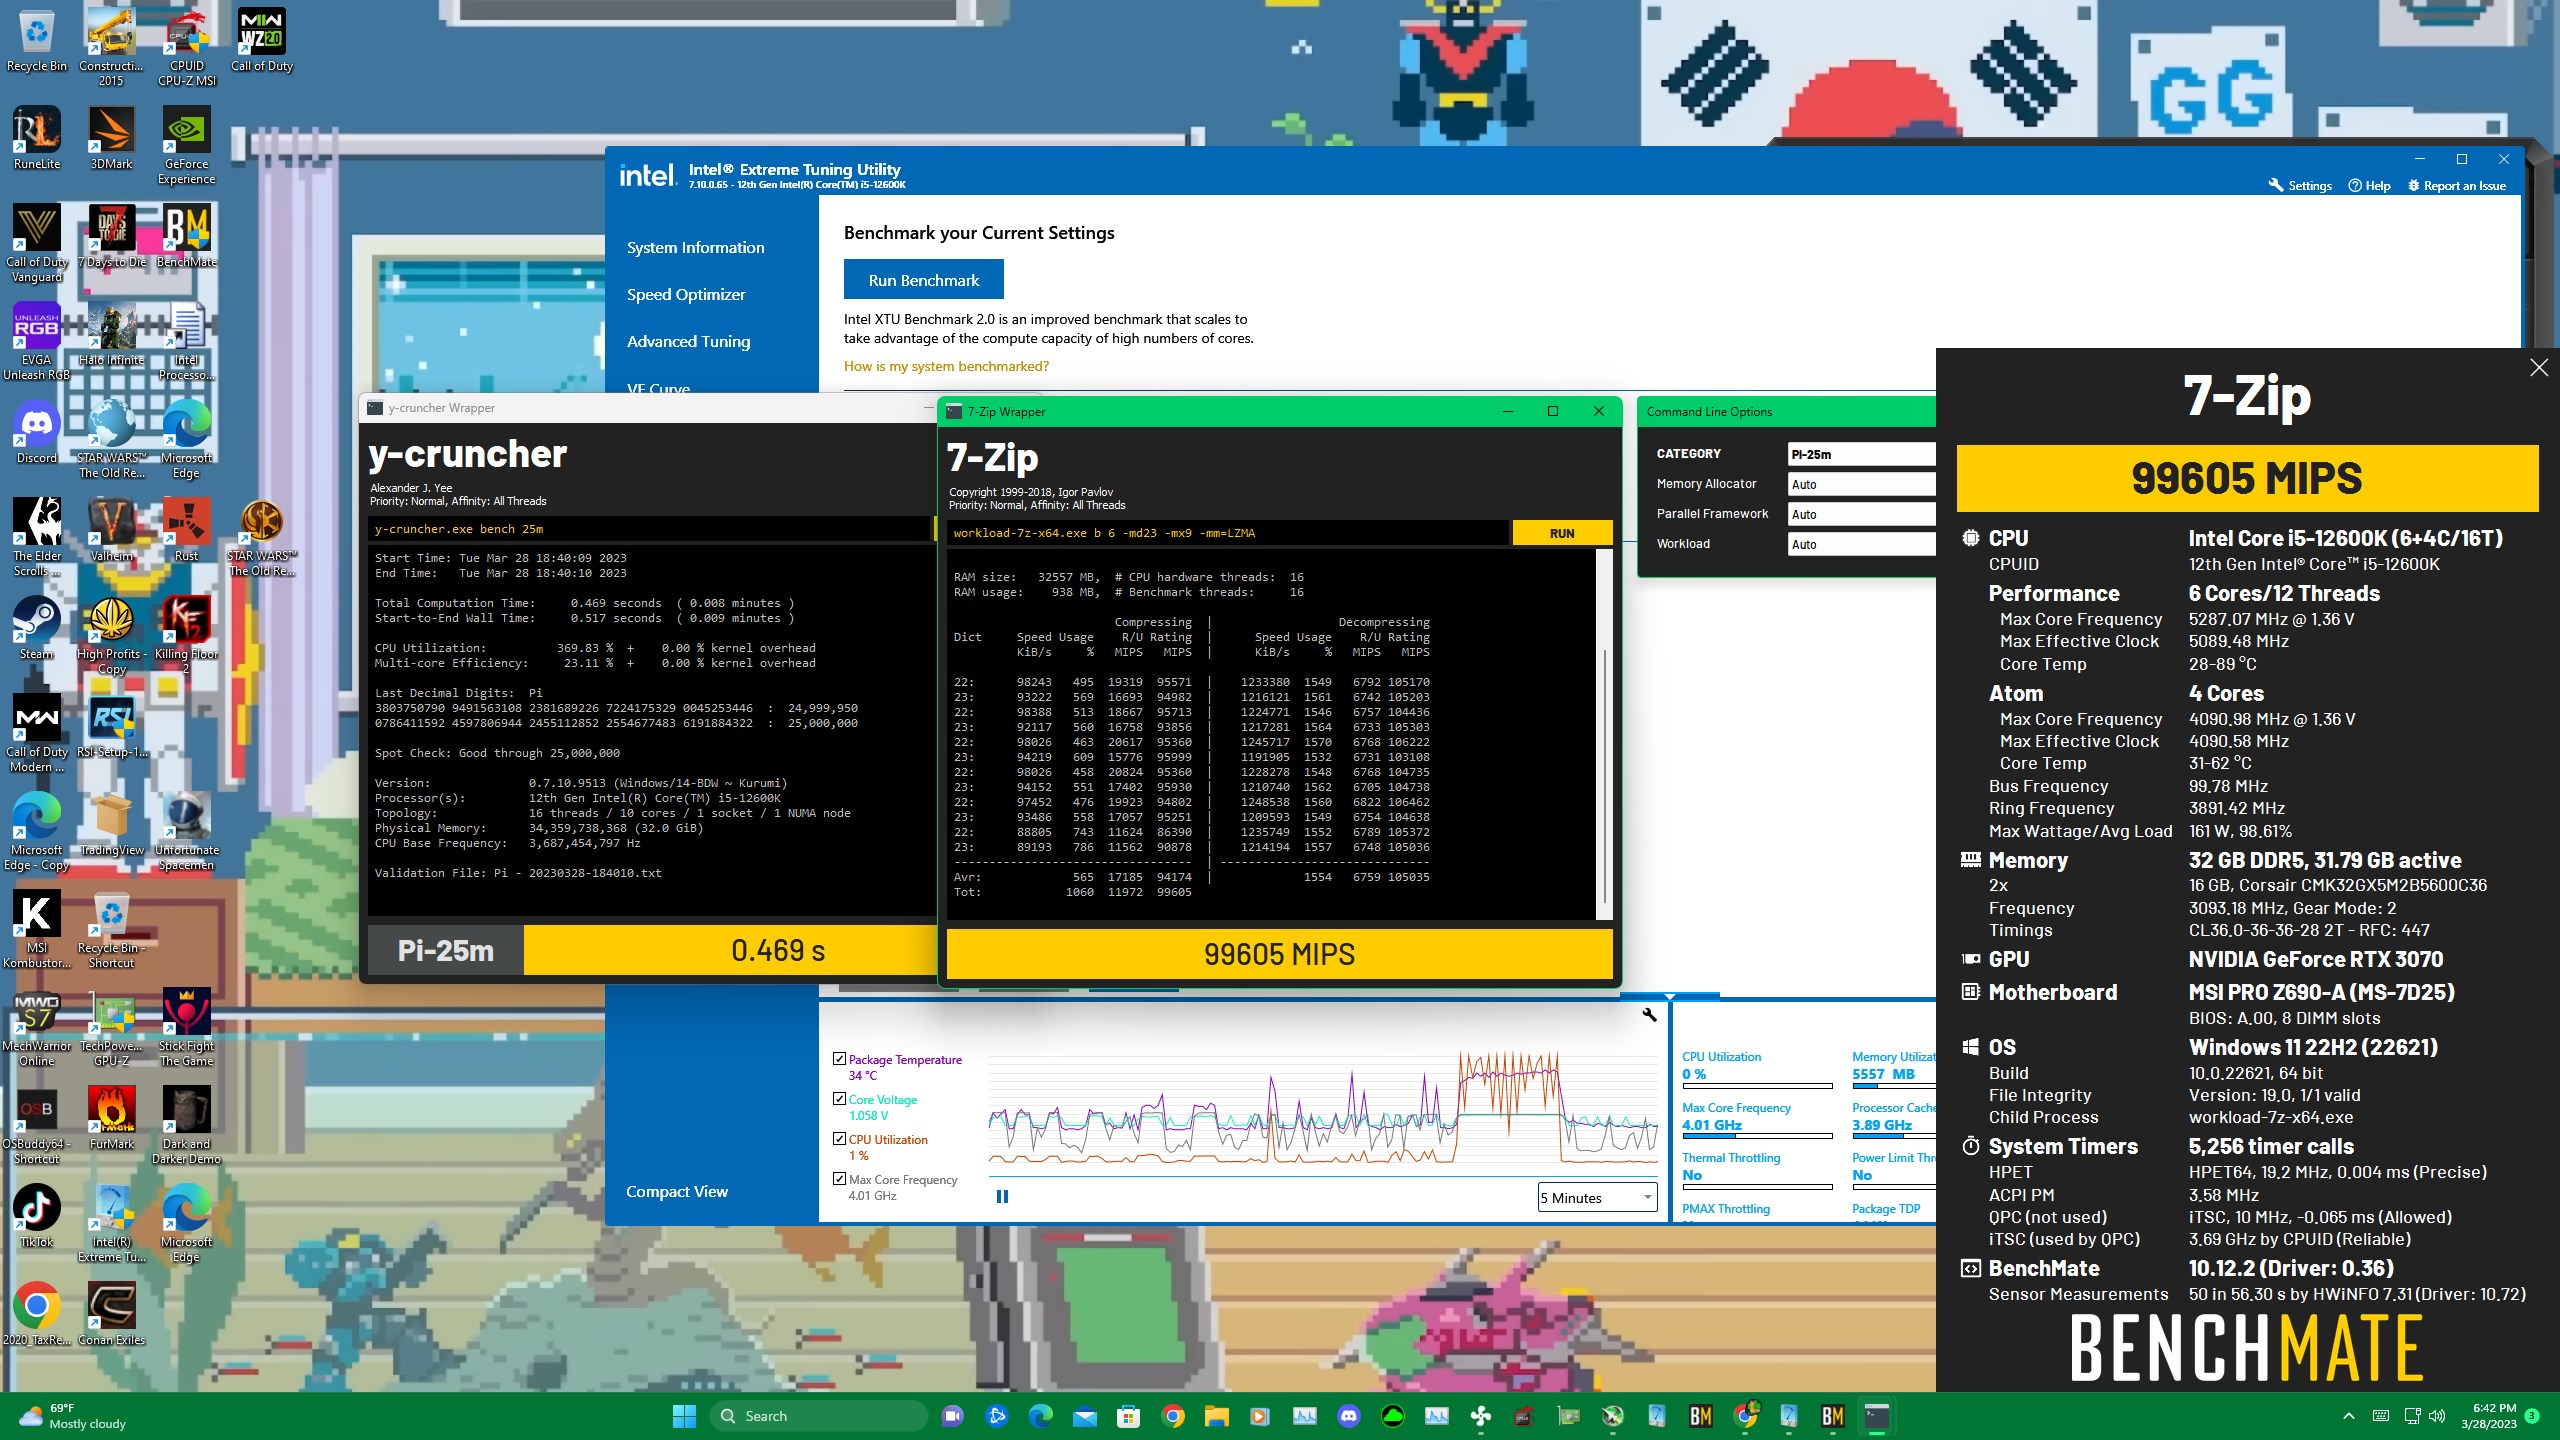Click the y-cruncher command input field
This screenshot has height=1440, width=2560.
pyautogui.click(x=650, y=529)
